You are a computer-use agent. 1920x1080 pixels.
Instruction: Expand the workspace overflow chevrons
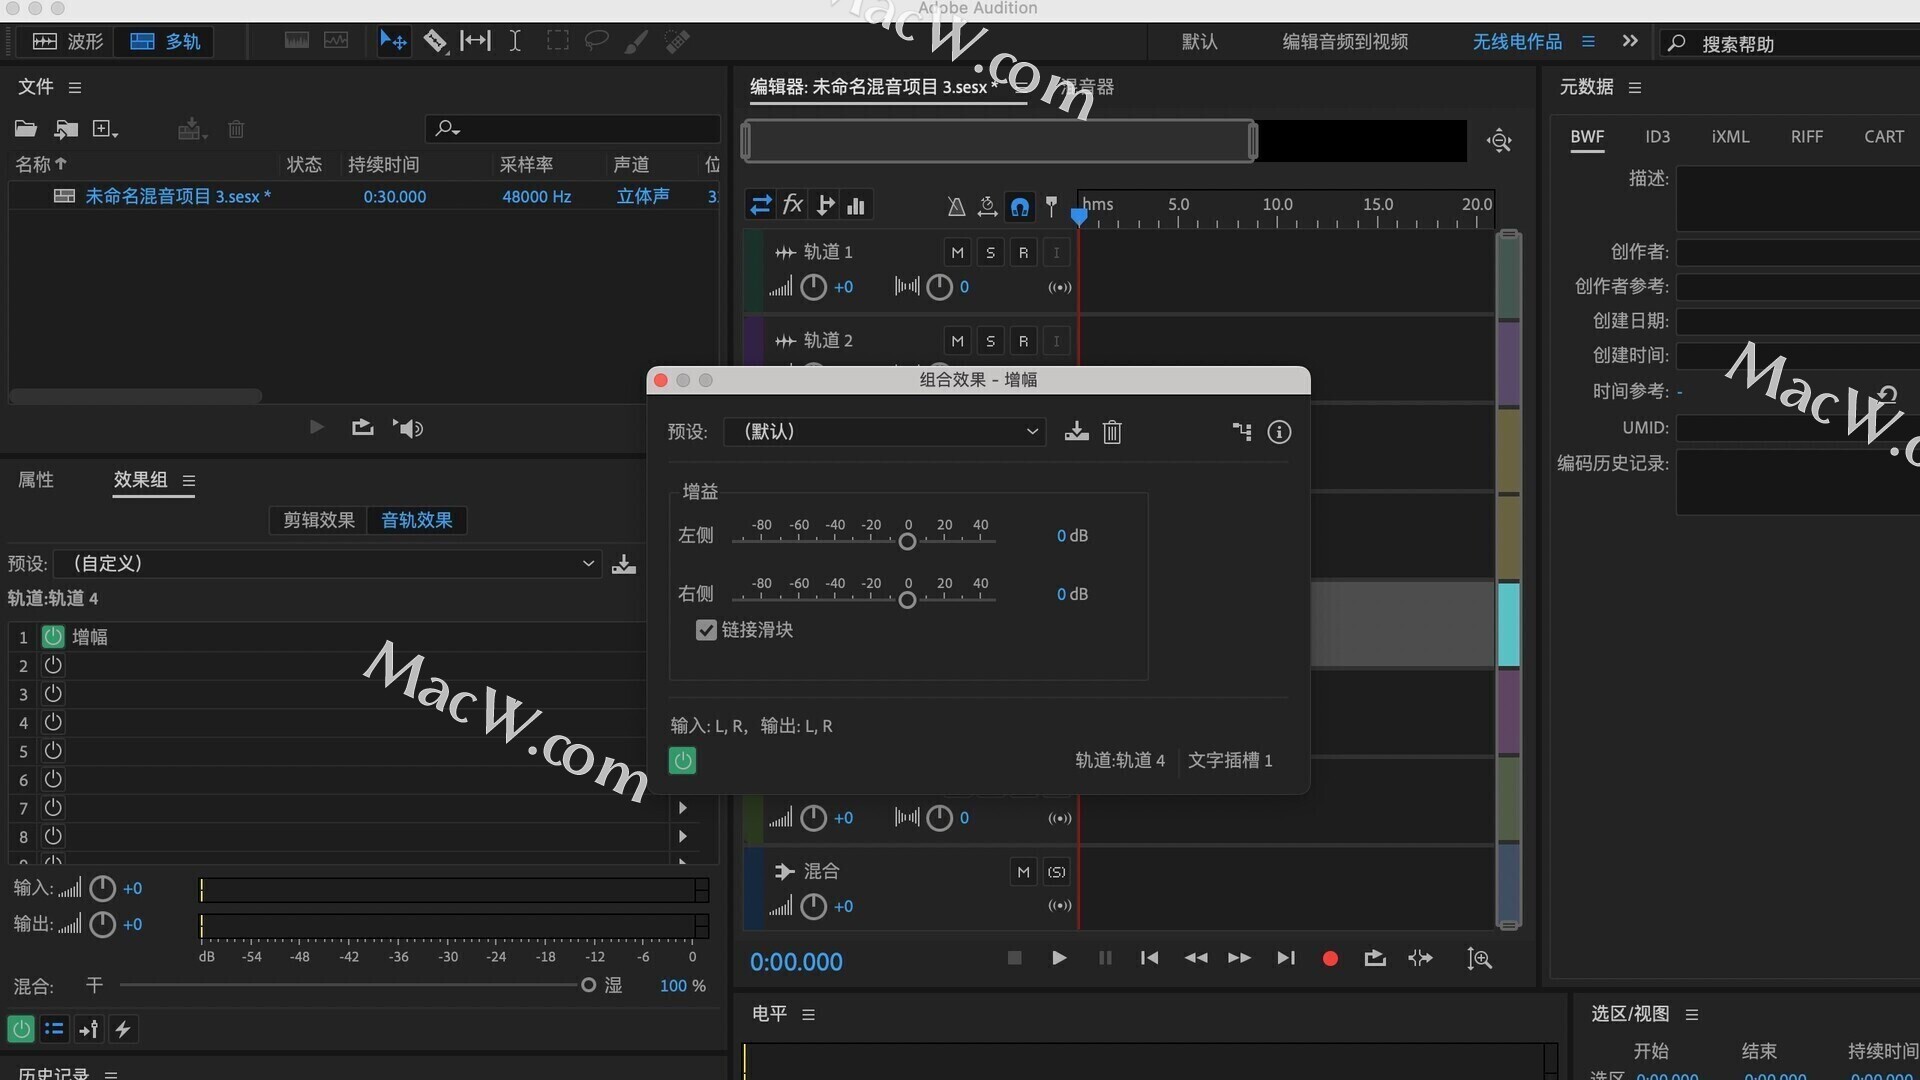pos(1630,41)
